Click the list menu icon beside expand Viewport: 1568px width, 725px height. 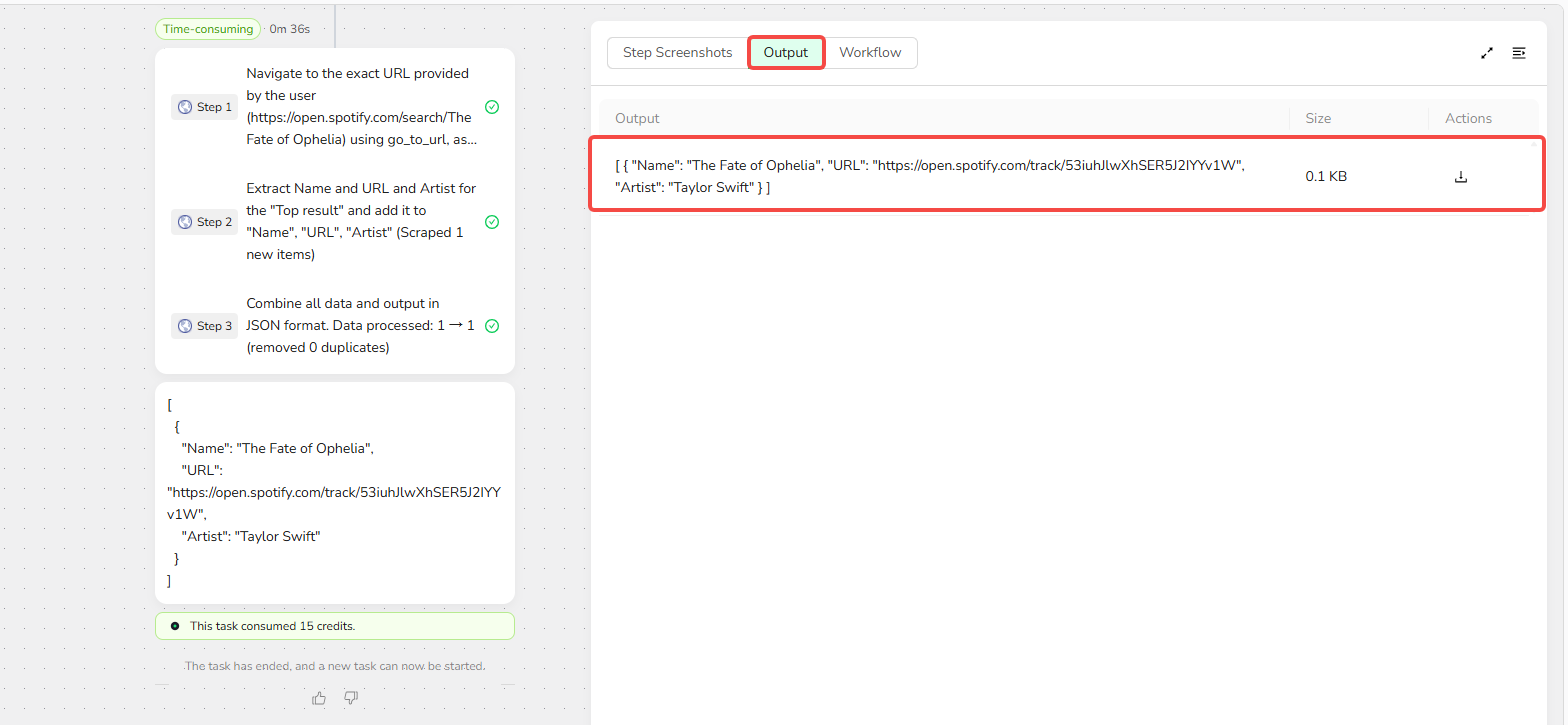[x=1519, y=53]
